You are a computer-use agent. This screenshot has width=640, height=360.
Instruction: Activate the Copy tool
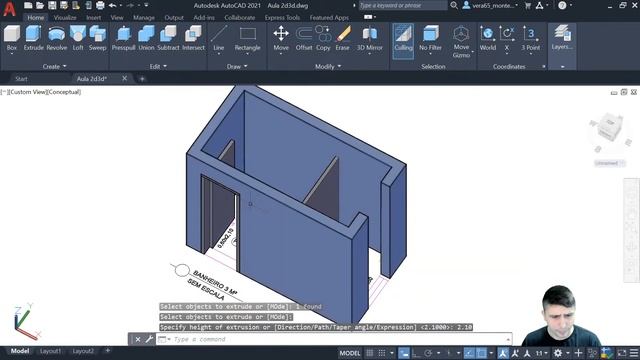[x=323, y=38]
